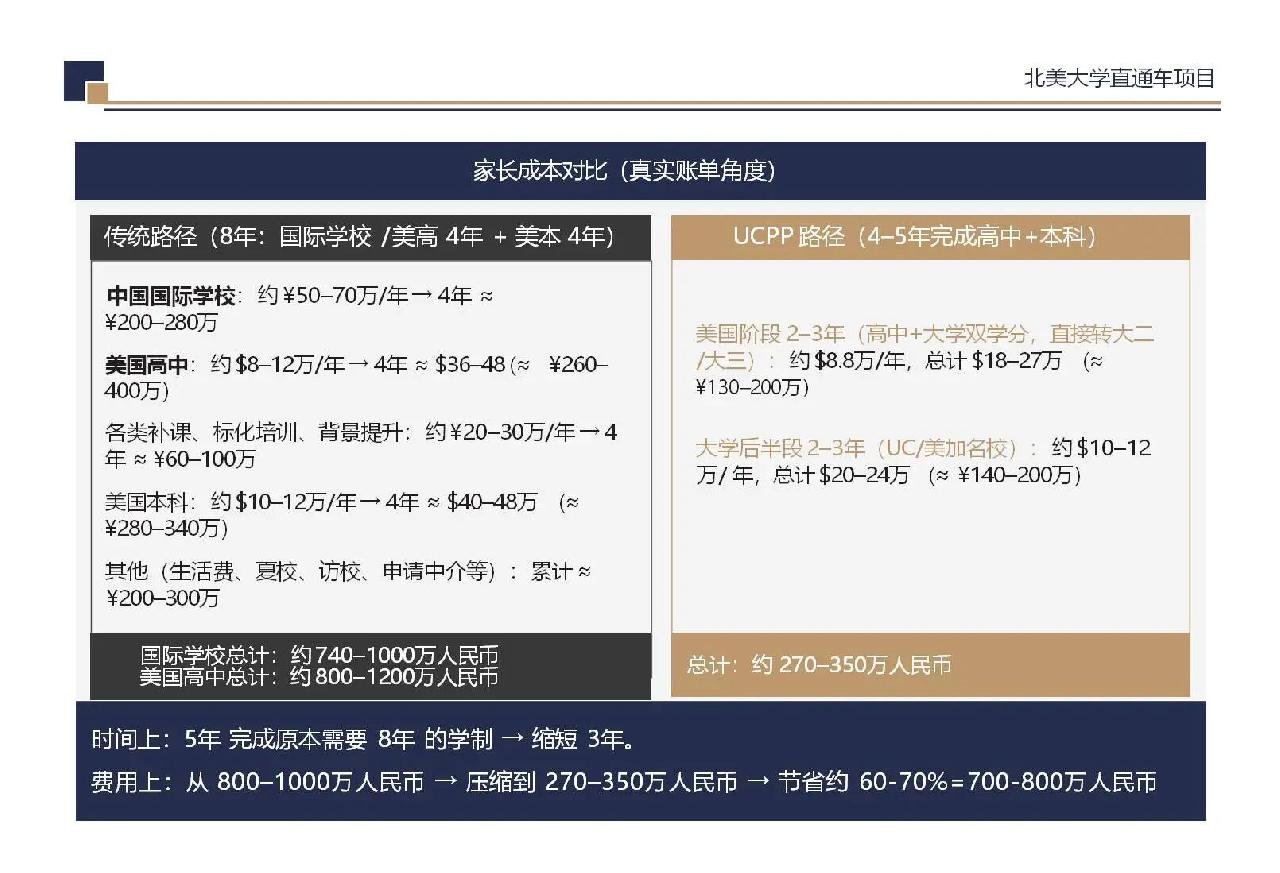The image size is (1280, 873).
Task: Click the 北美大学直通车项目 title text
Action: pos(1119,79)
